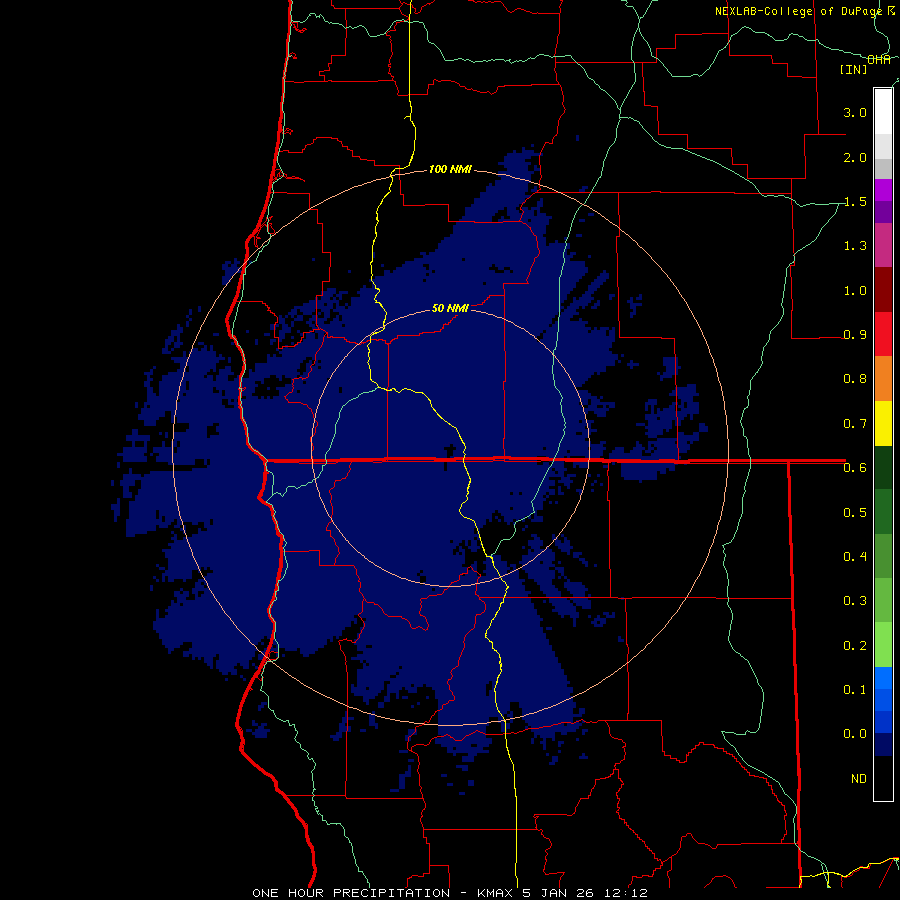Click the 0.6 legend value
The image size is (900, 900).
coord(855,468)
